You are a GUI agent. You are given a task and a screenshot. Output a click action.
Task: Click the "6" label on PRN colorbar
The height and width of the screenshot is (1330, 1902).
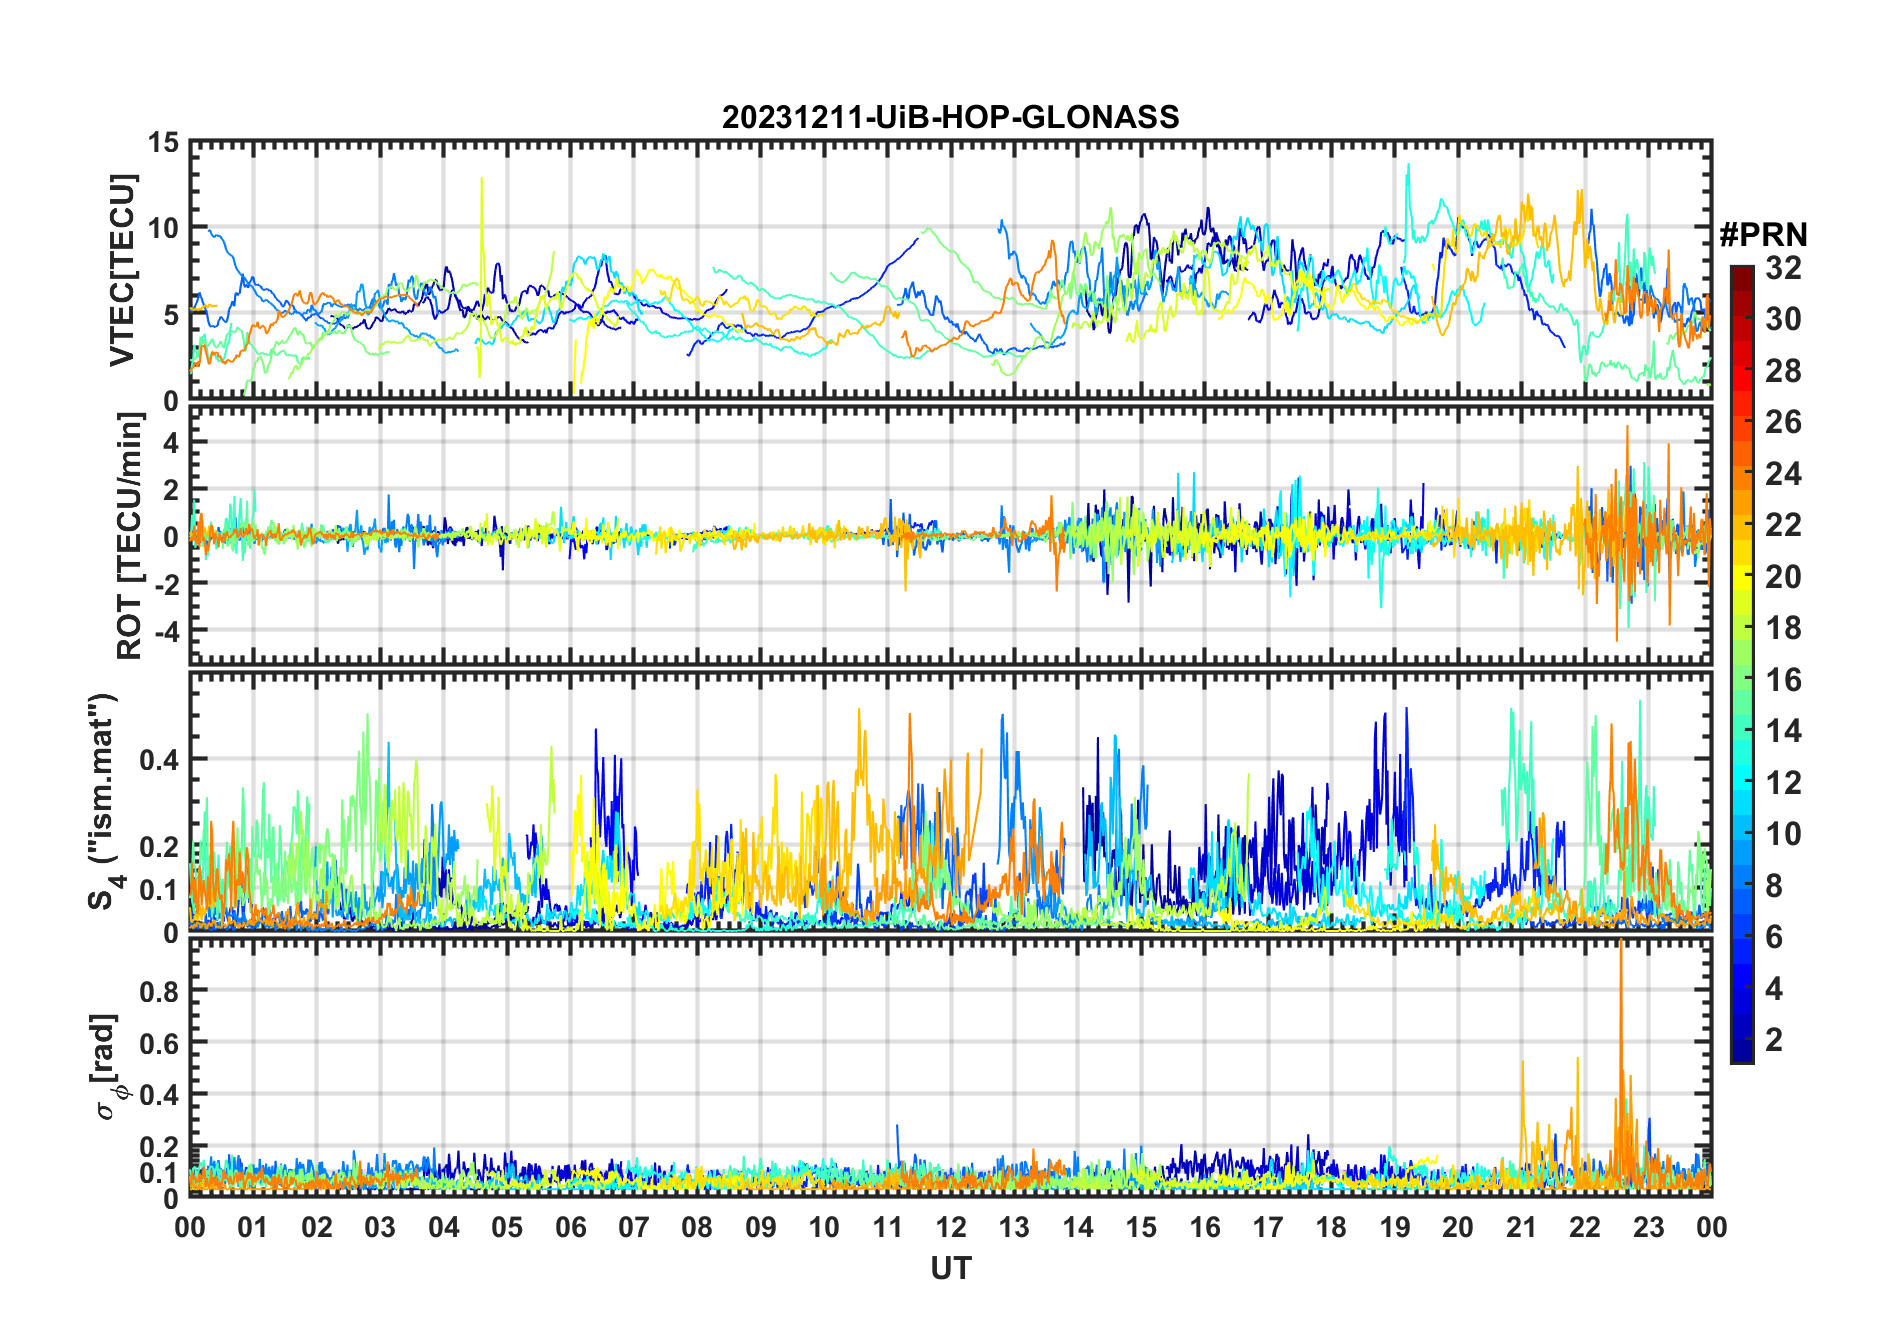[1774, 937]
